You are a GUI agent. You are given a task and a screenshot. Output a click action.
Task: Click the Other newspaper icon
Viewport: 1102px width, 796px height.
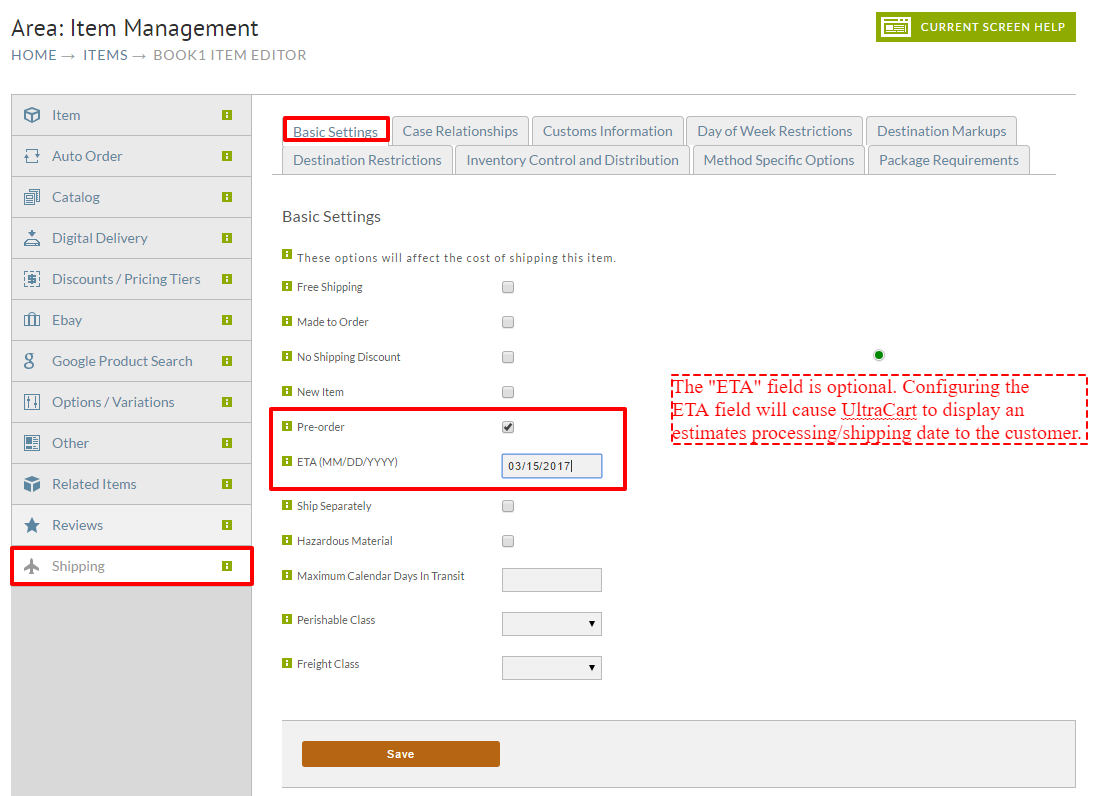coord(32,443)
